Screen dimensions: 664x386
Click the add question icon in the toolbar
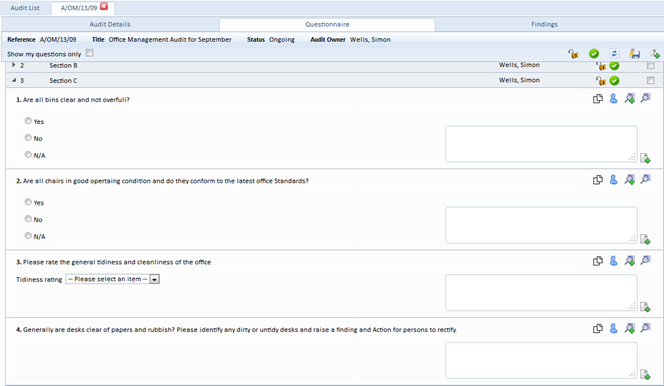655,54
